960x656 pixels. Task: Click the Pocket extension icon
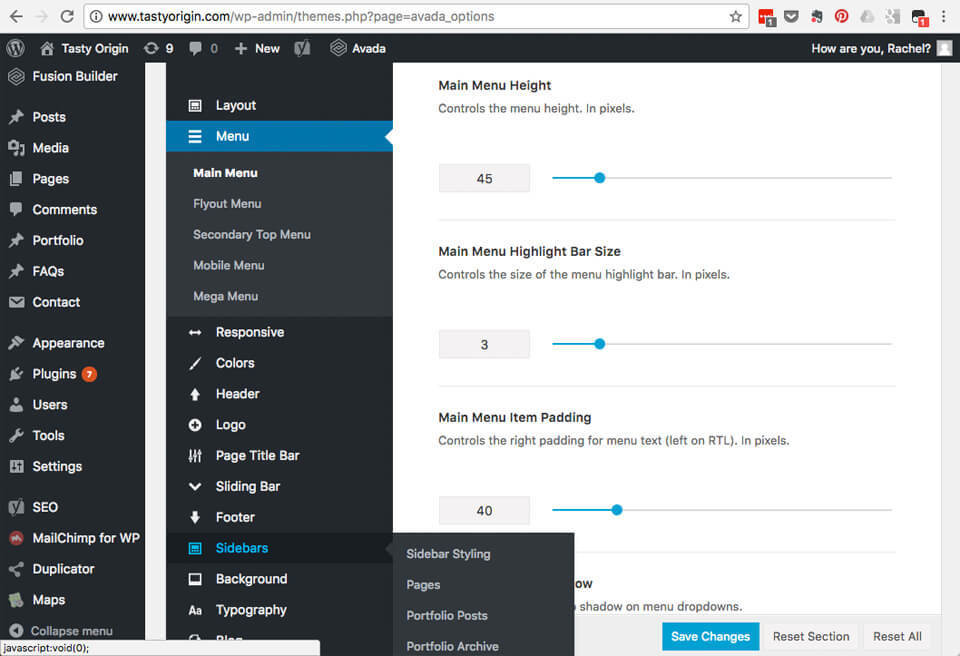[x=791, y=17]
